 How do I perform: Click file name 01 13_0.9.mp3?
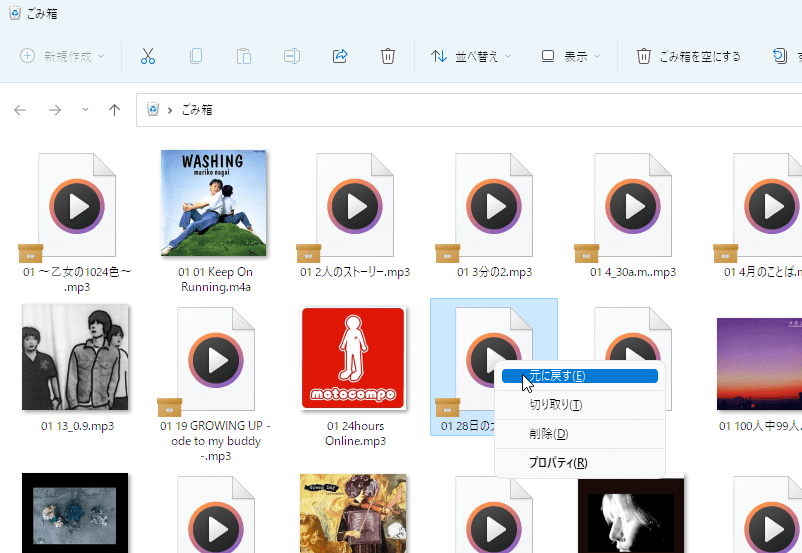[77, 426]
